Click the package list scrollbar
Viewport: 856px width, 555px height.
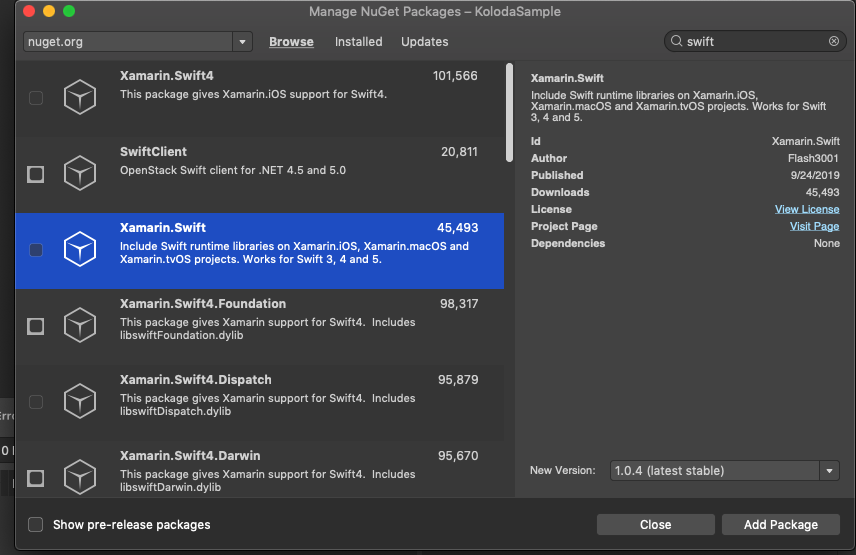[x=509, y=112]
